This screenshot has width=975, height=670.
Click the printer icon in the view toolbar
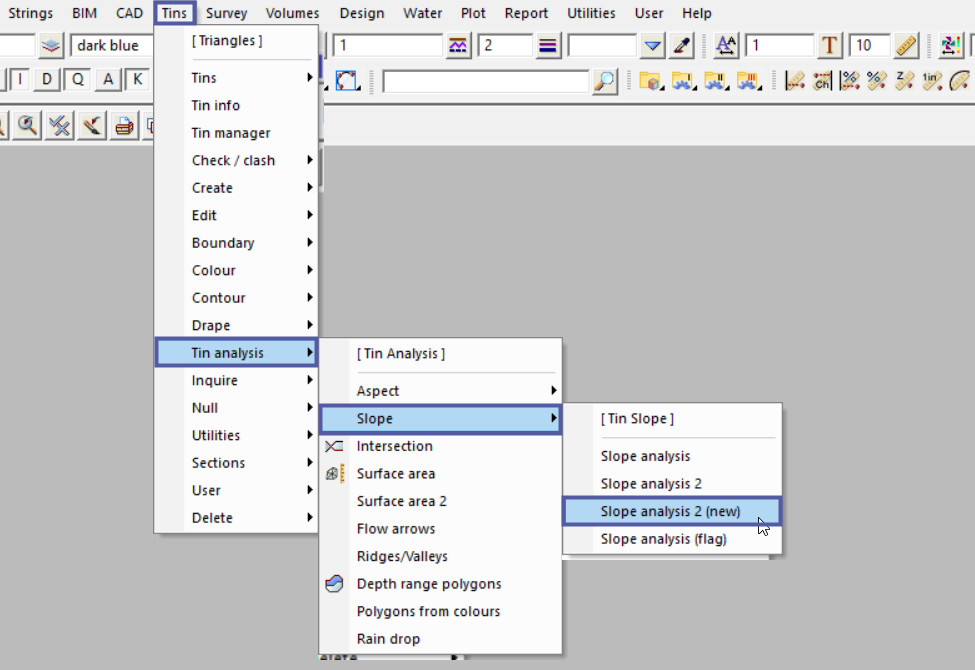pos(124,126)
